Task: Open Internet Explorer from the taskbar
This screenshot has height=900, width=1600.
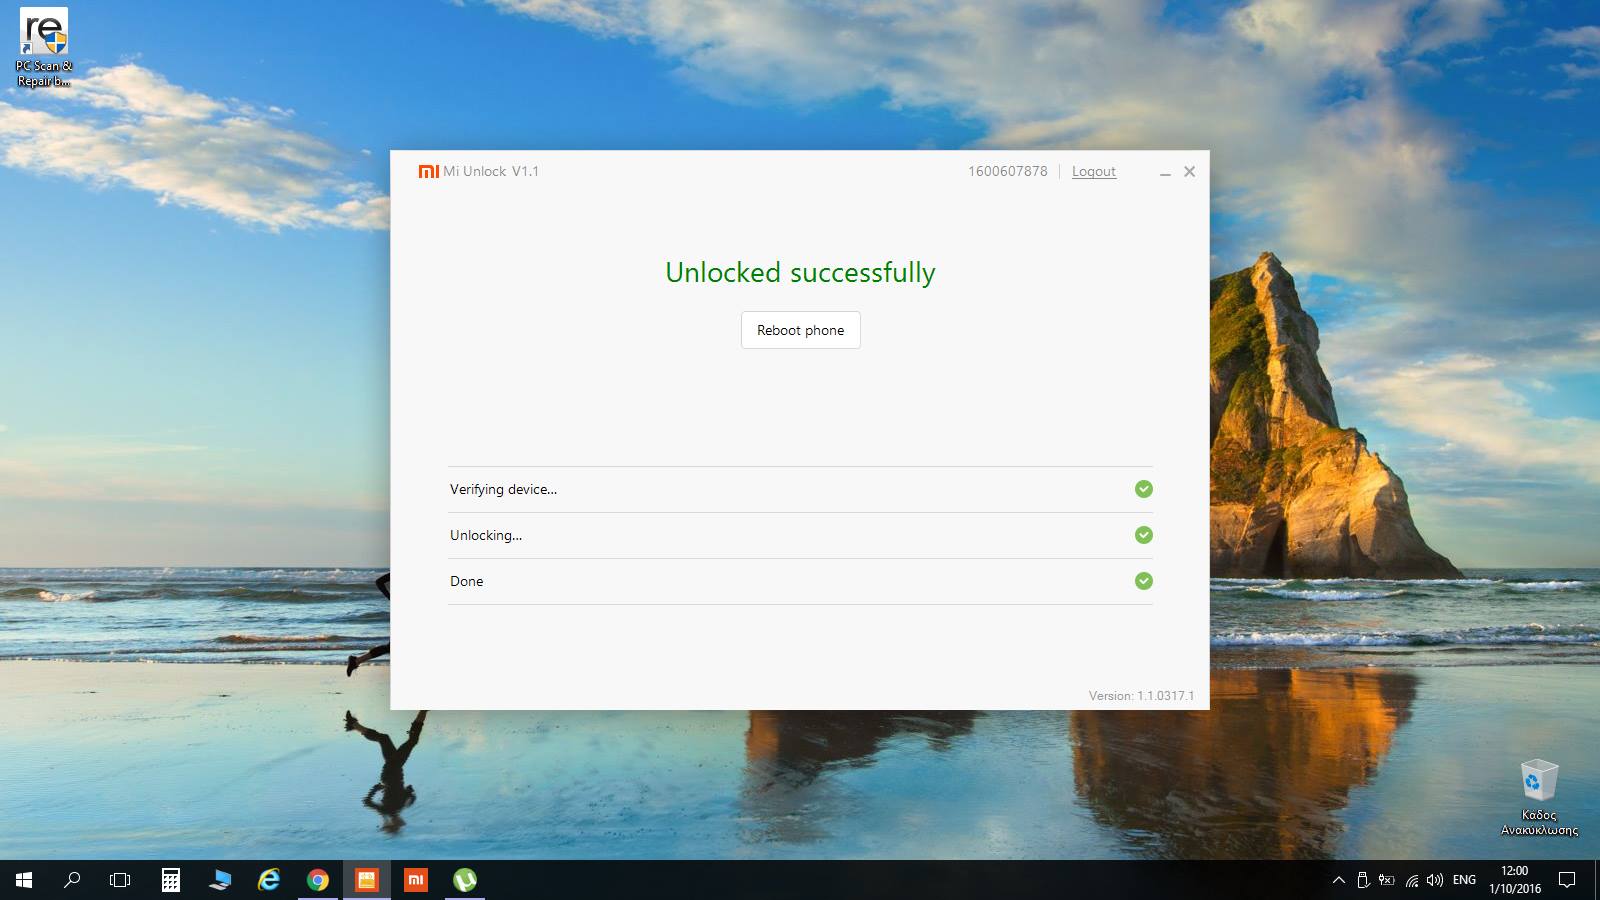Action: (x=269, y=880)
